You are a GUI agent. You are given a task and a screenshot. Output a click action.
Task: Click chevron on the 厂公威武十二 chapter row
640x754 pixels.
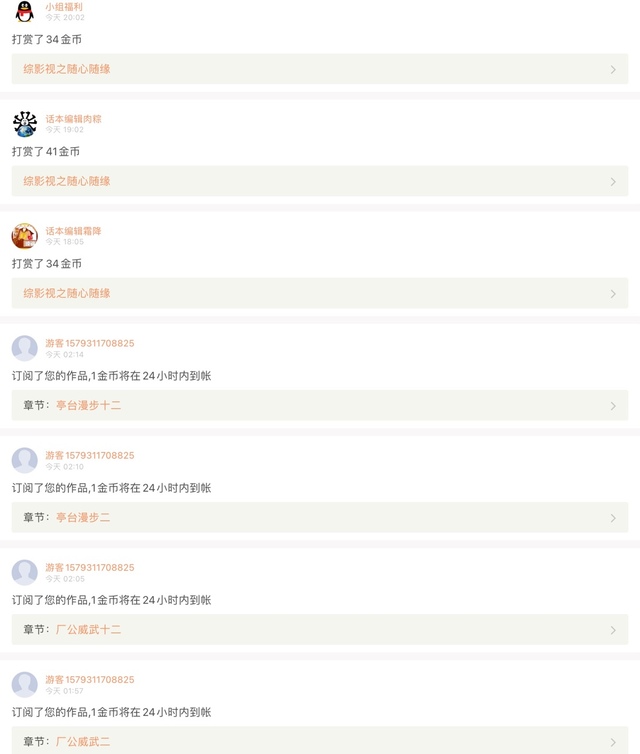pos(613,630)
